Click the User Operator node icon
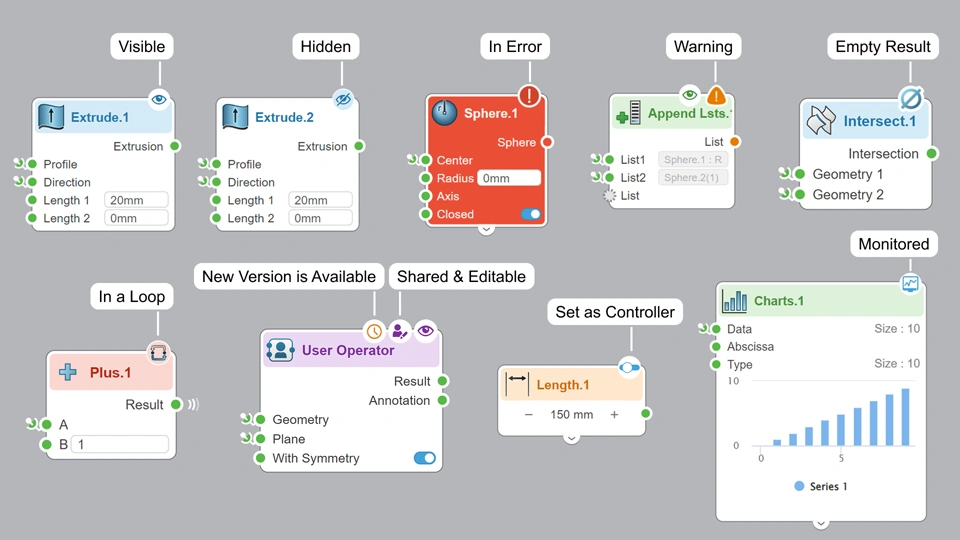 click(x=280, y=350)
